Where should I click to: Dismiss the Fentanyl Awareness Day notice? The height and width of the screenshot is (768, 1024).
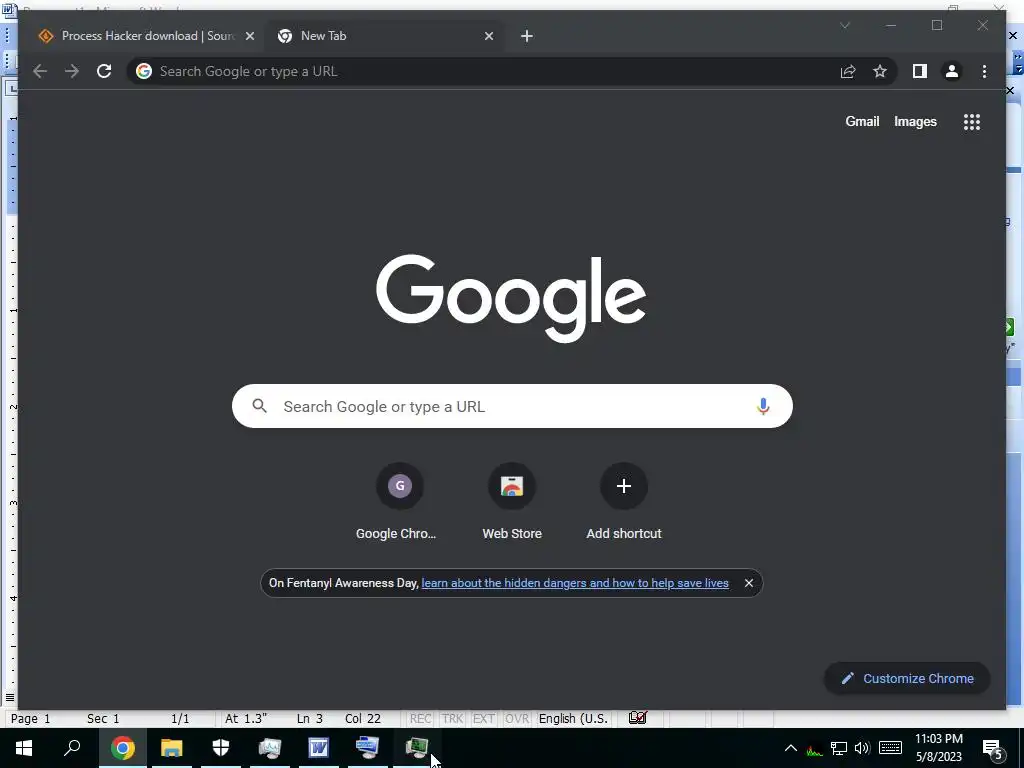[748, 583]
